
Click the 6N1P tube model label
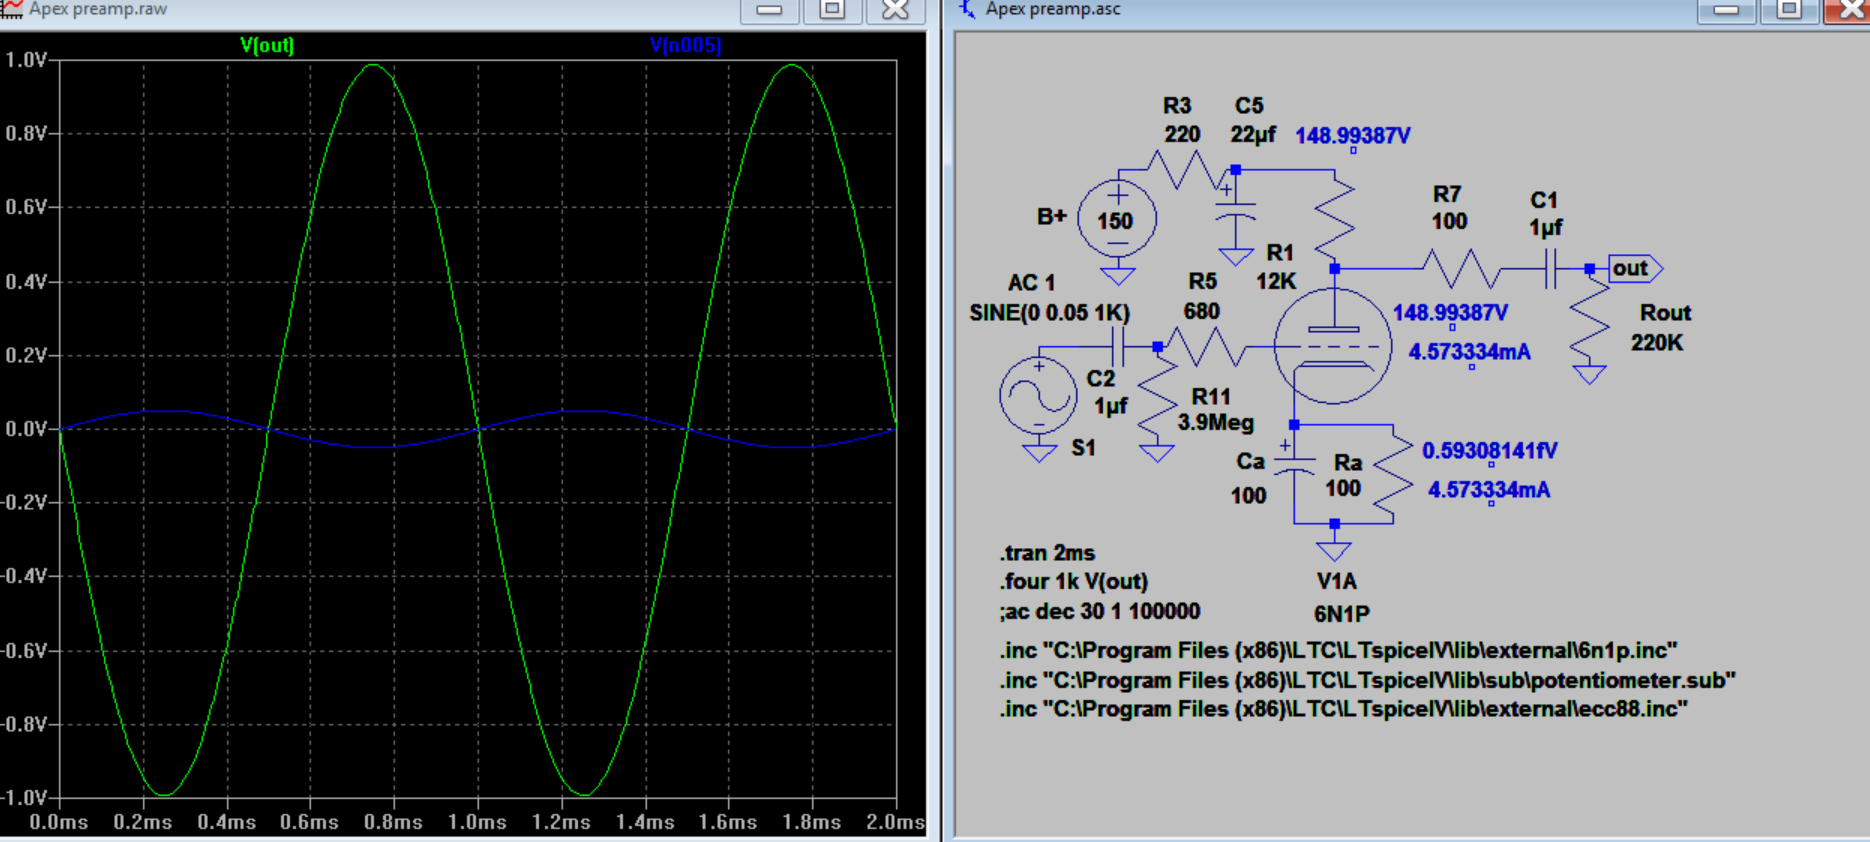1342,614
